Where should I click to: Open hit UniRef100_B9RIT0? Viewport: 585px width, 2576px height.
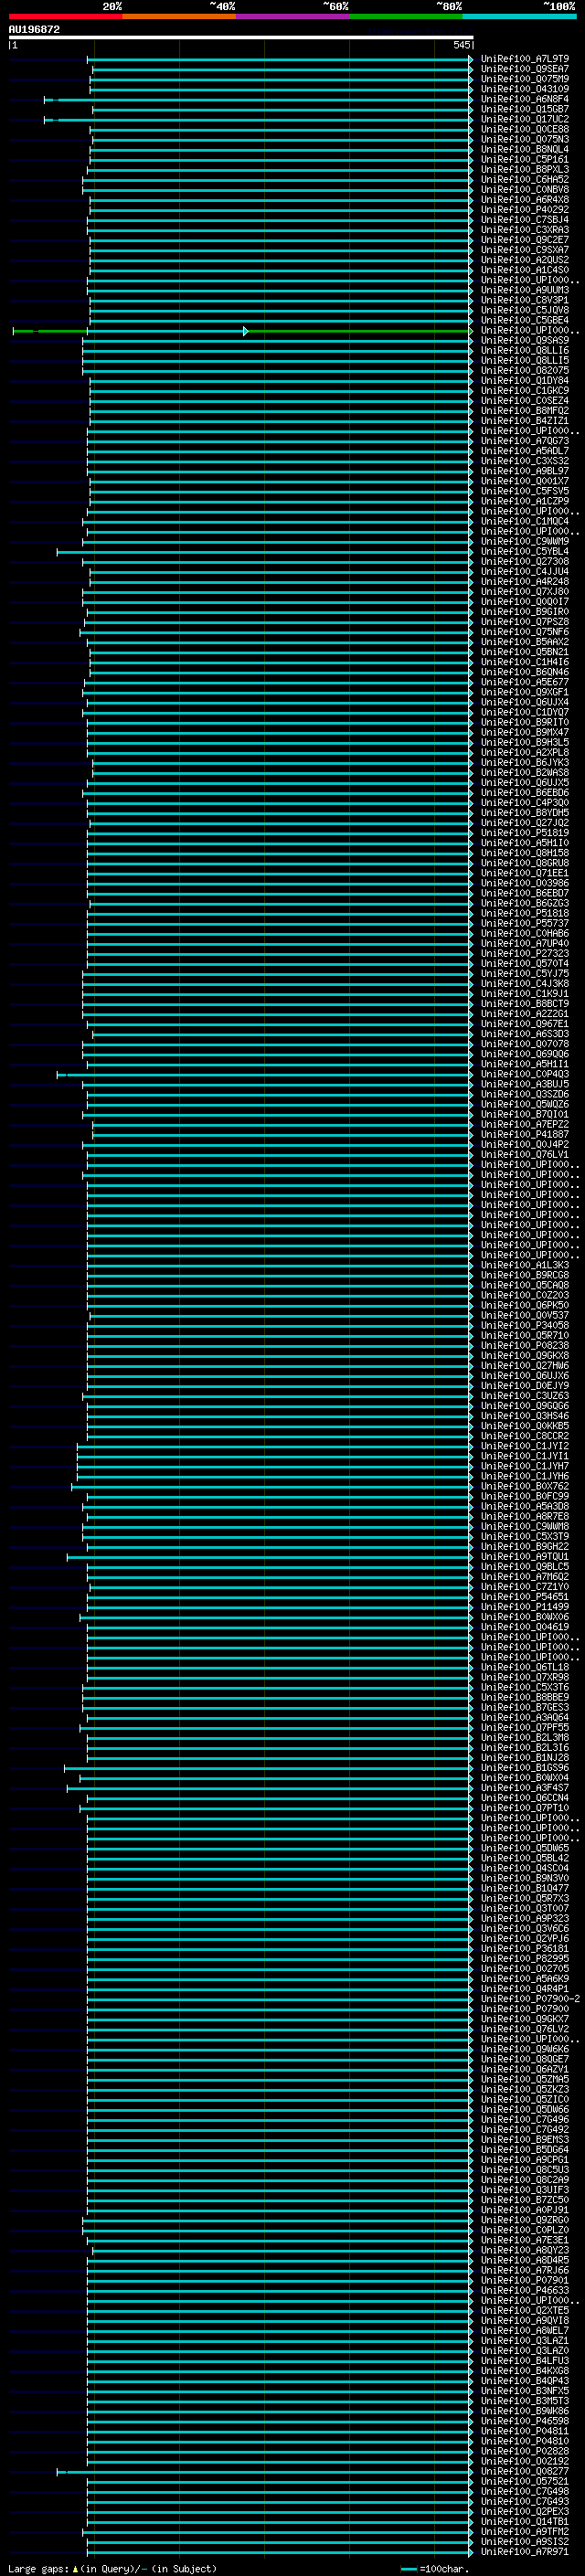524,723
